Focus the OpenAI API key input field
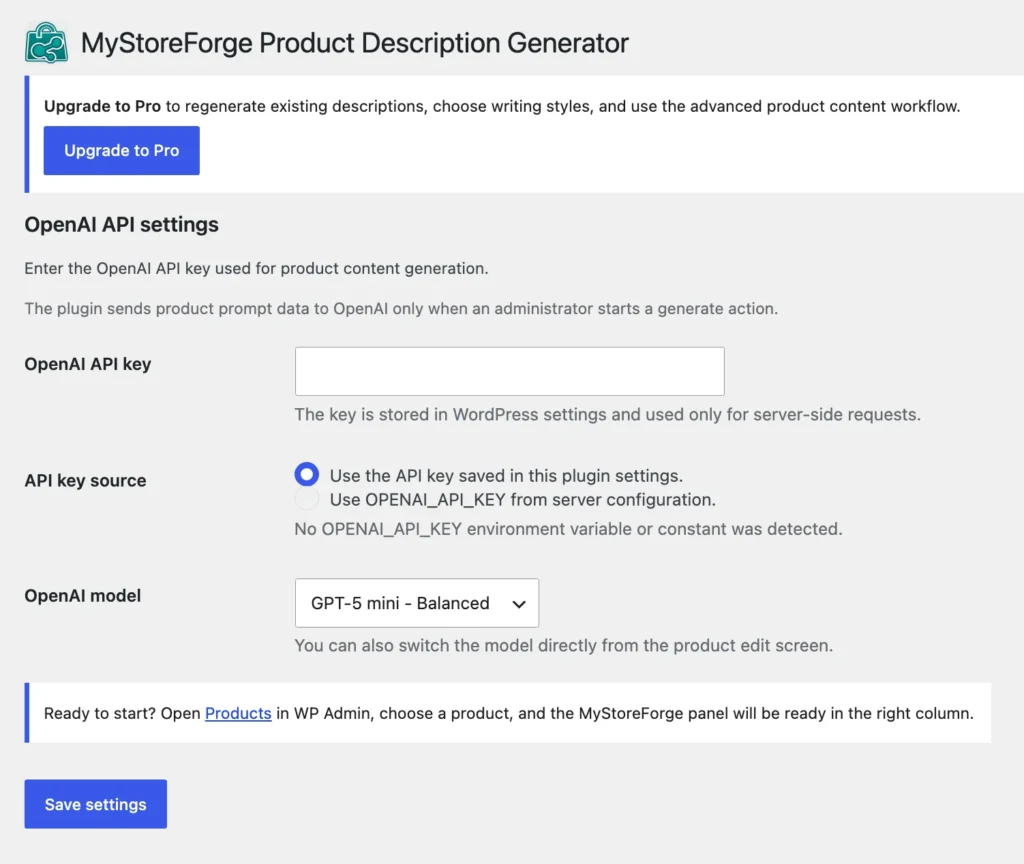This screenshot has width=1024, height=864. [x=509, y=371]
